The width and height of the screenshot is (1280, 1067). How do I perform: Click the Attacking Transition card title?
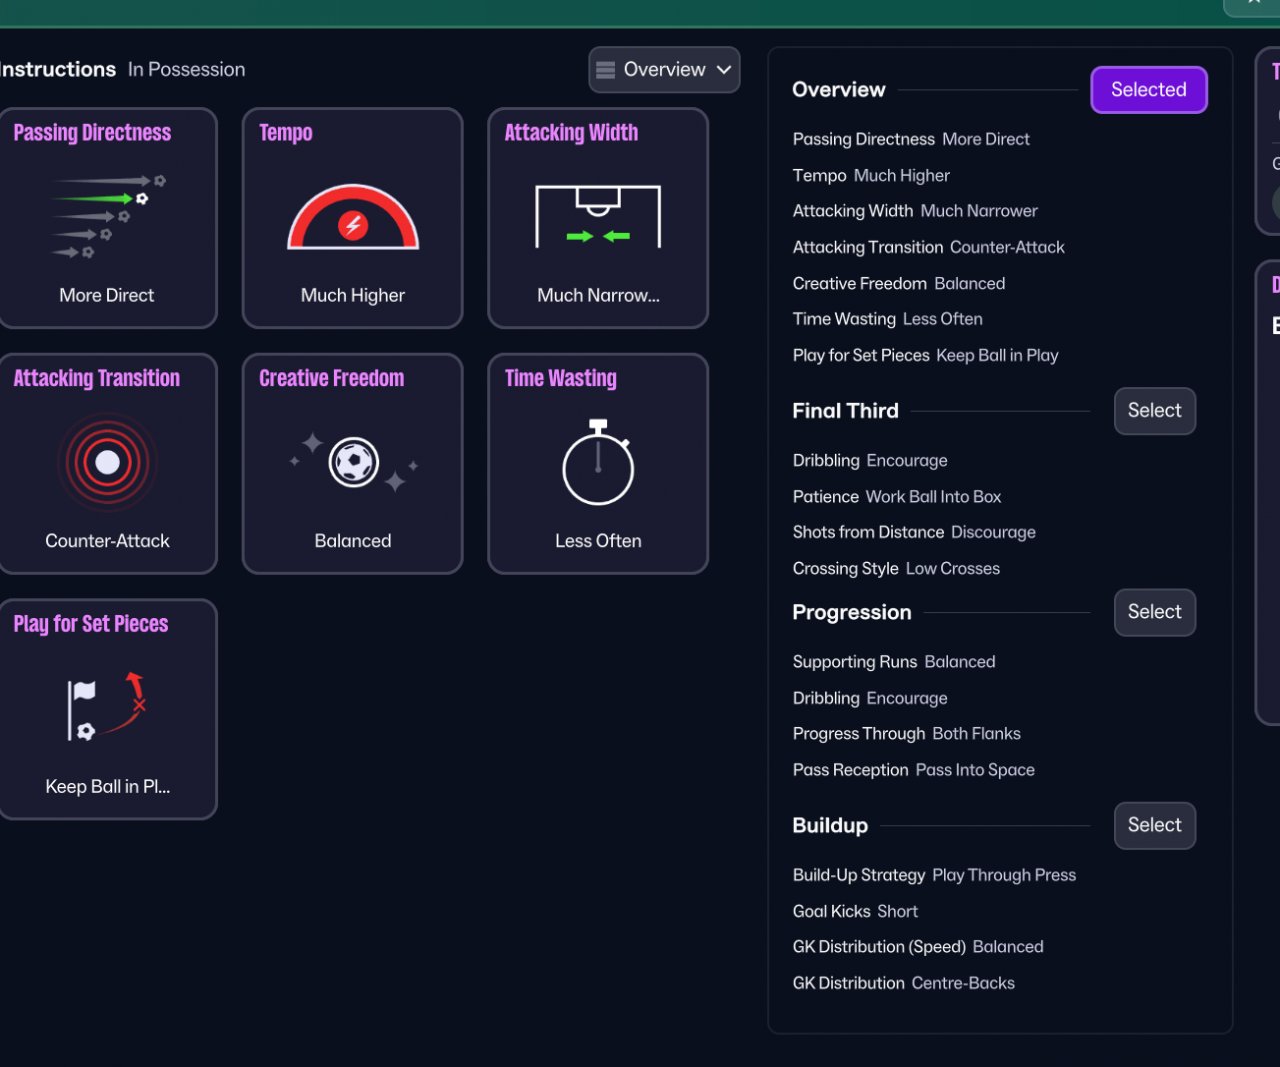pyautogui.click(x=97, y=378)
